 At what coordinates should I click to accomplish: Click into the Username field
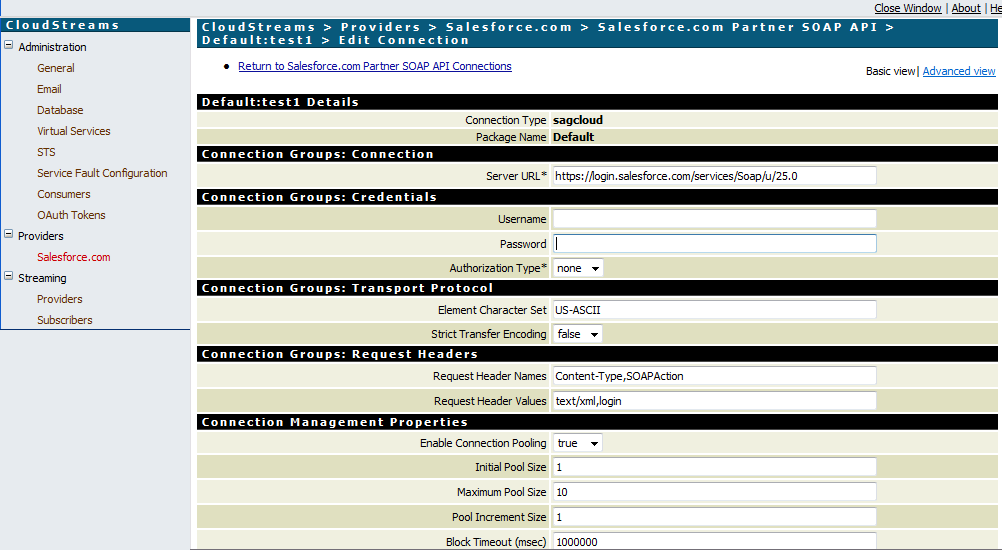(714, 218)
